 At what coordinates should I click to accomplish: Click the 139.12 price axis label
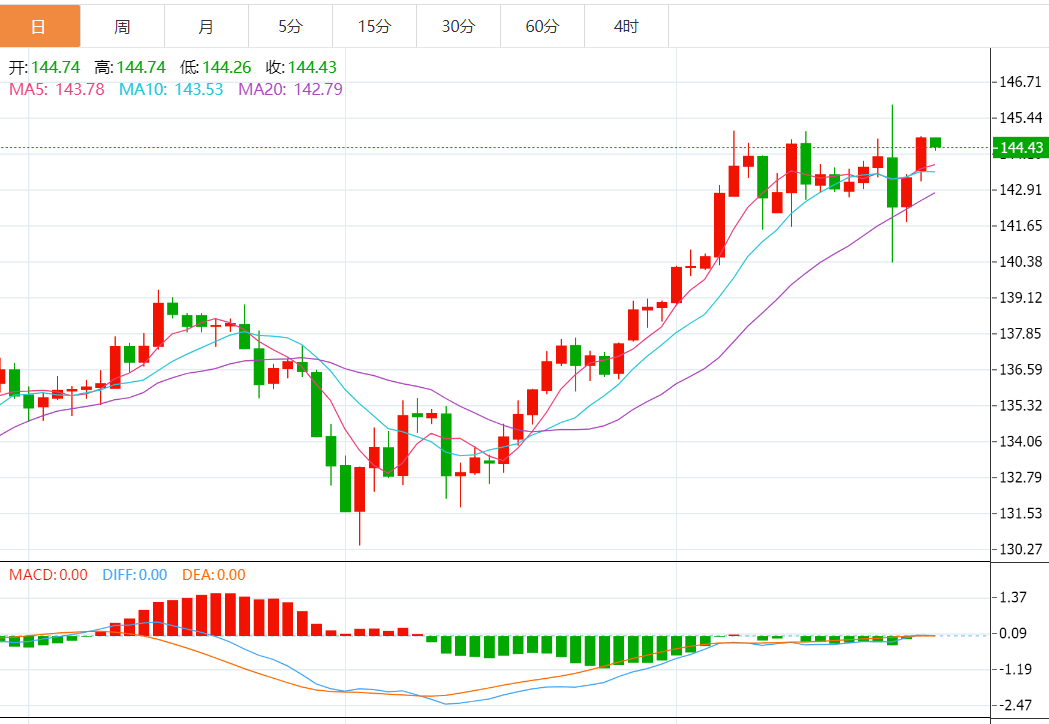point(1020,298)
